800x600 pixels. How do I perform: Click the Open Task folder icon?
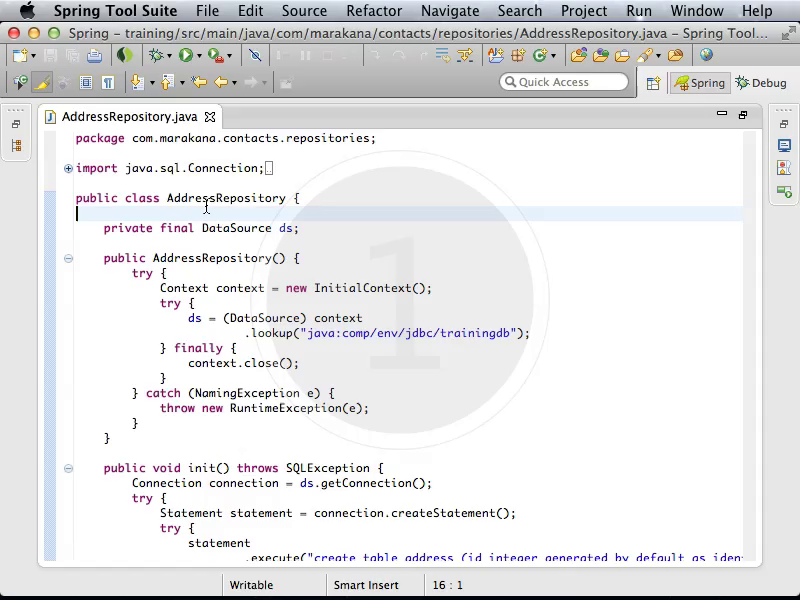(601, 55)
